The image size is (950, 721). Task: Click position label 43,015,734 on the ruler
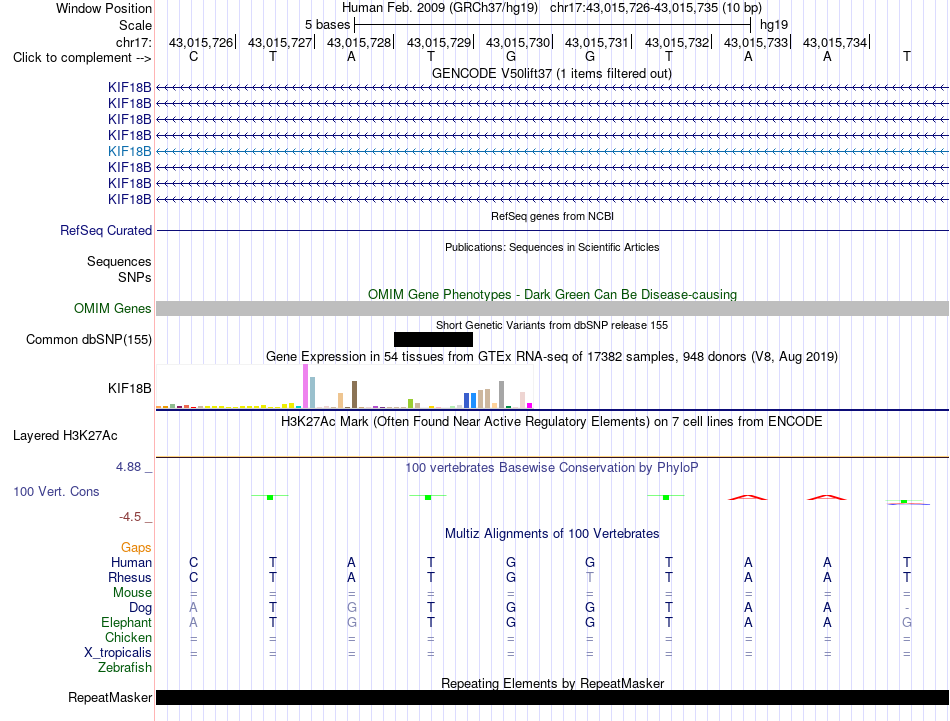point(835,42)
